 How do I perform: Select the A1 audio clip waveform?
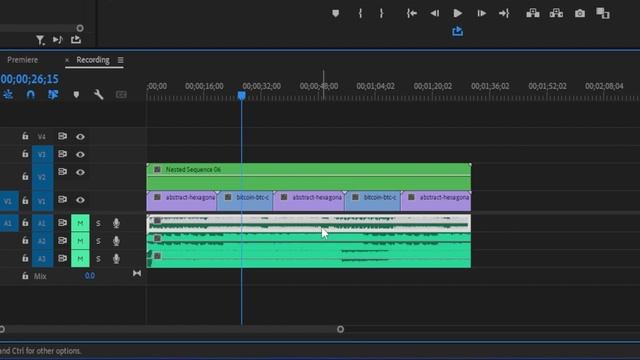point(309,223)
